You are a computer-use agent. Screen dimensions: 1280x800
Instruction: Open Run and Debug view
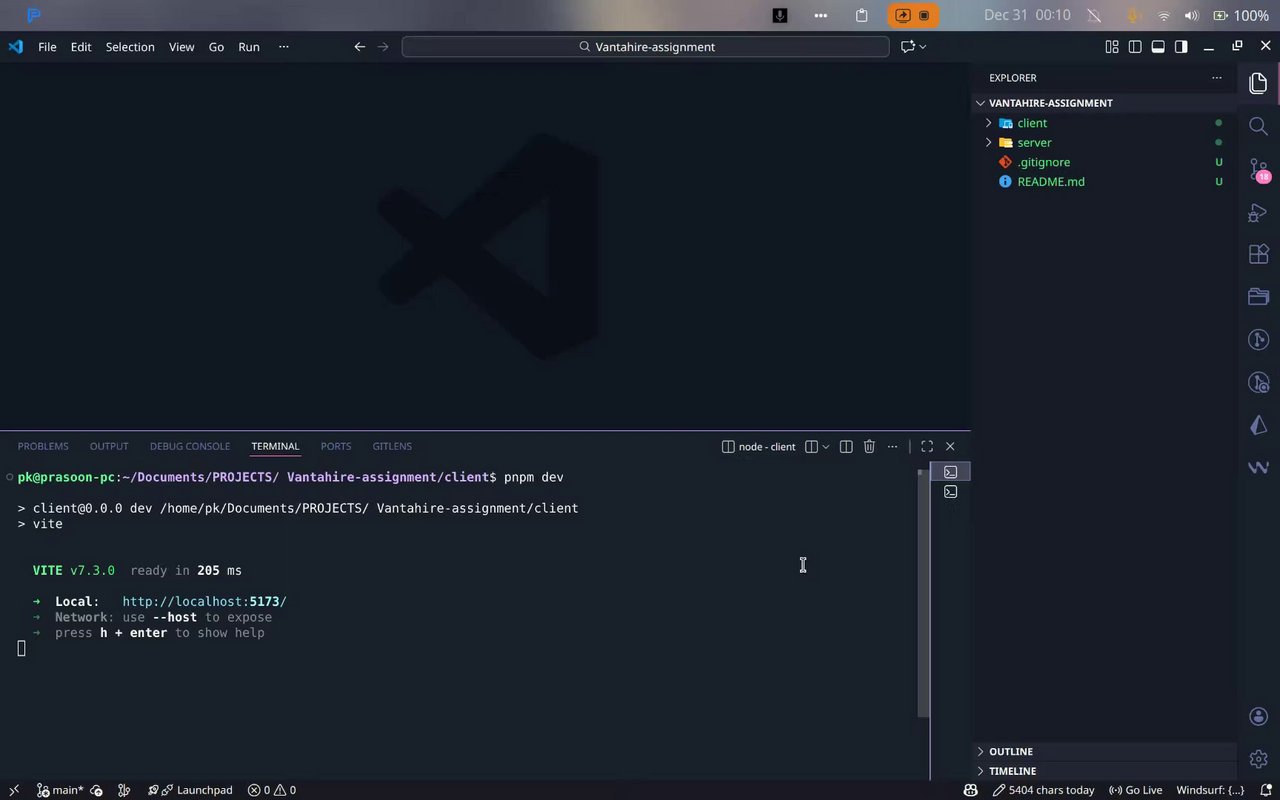tap(1258, 212)
